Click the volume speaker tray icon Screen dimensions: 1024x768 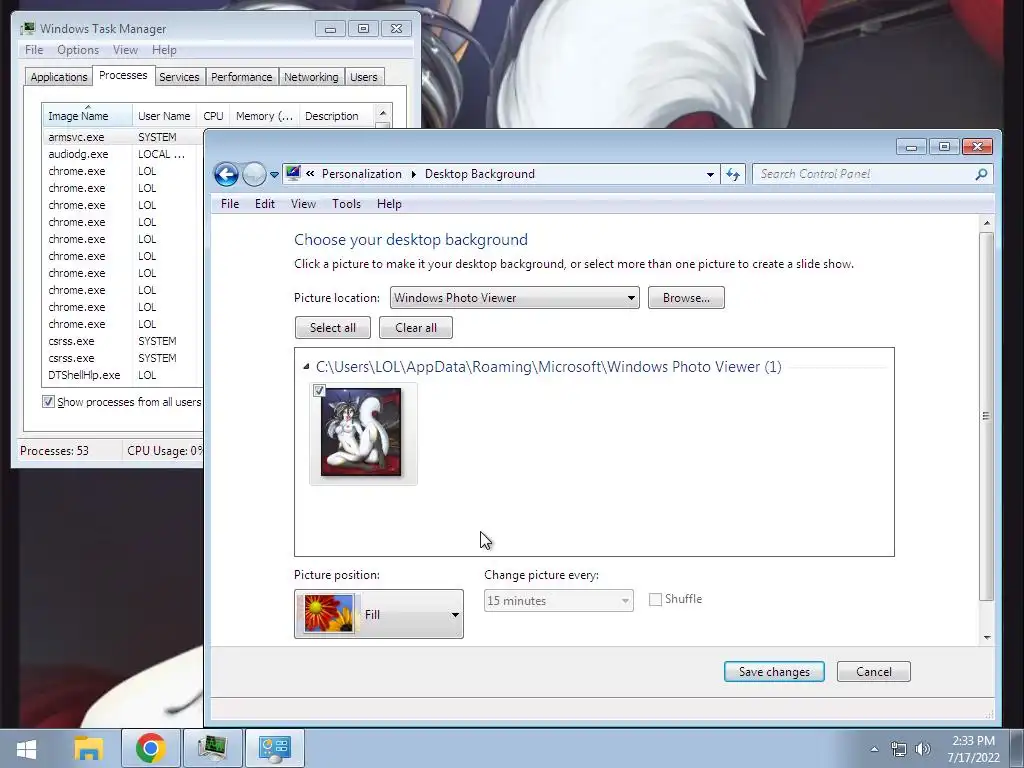click(923, 749)
